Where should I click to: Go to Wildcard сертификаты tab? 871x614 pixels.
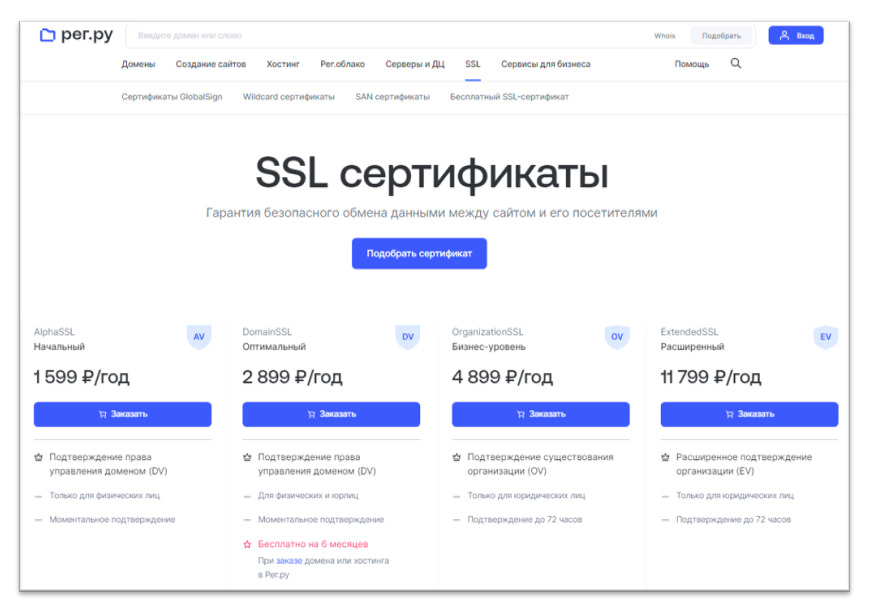(289, 97)
